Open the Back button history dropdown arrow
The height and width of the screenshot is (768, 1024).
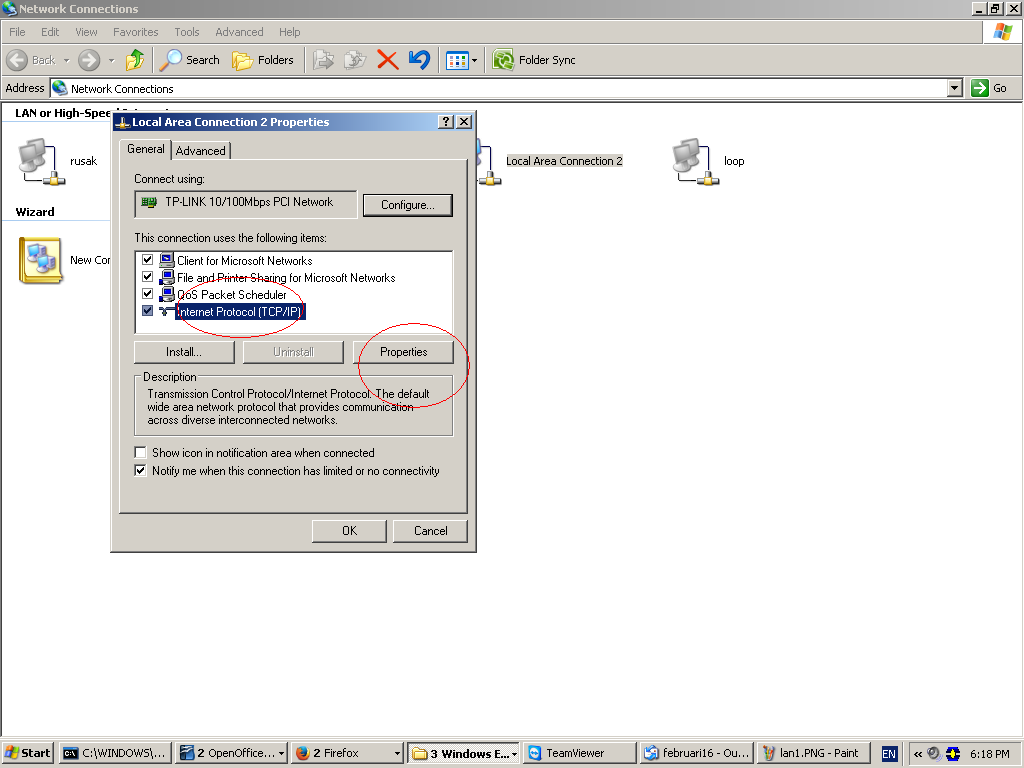pos(66,60)
